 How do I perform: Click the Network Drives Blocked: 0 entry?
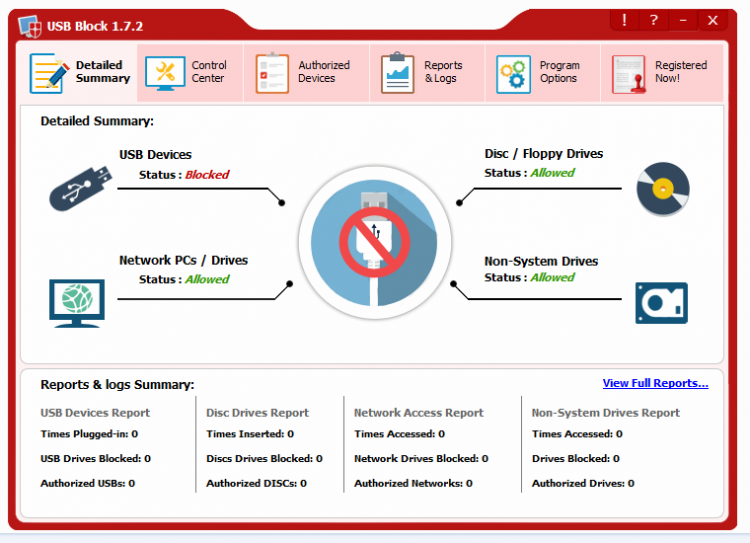[421, 459]
